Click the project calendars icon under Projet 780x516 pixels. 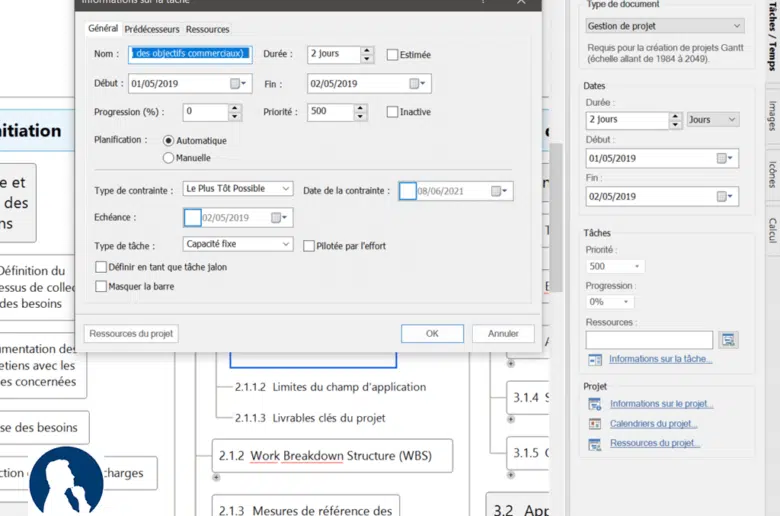[594, 424]
